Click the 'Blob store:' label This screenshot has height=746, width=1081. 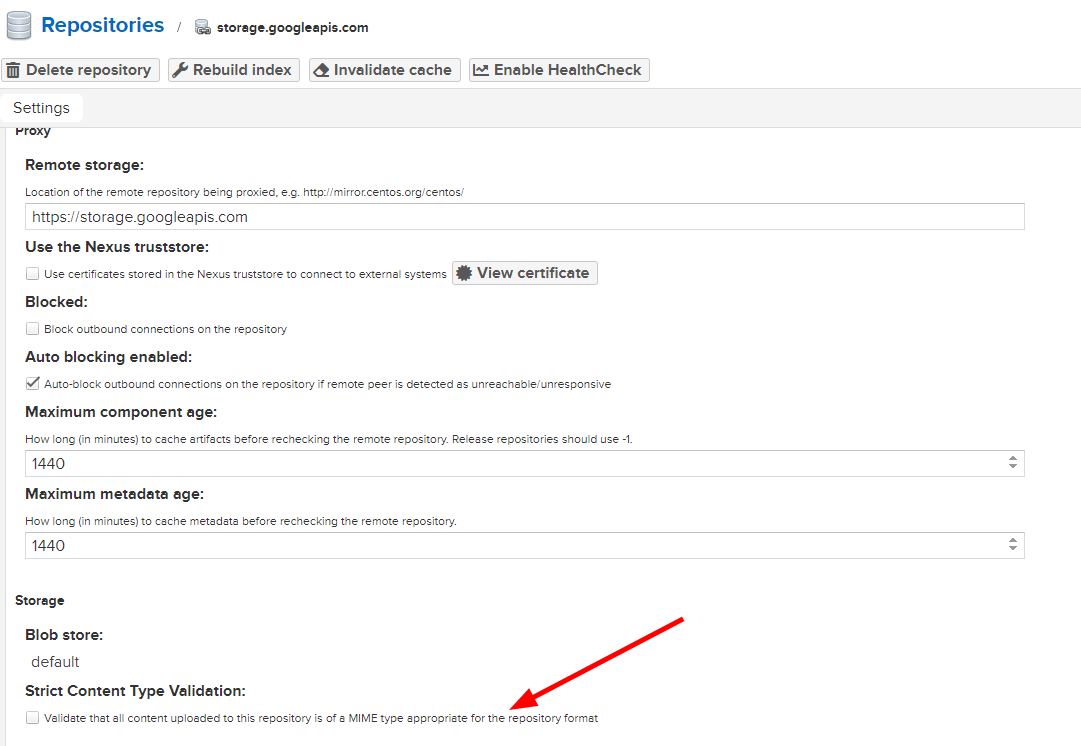coord(64,635)
